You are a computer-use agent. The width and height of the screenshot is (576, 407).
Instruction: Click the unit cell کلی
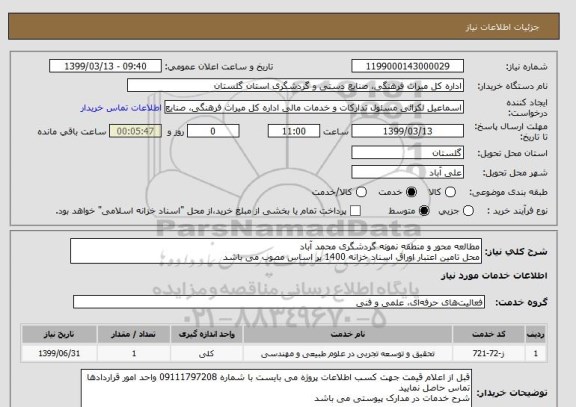coord(206,353)
